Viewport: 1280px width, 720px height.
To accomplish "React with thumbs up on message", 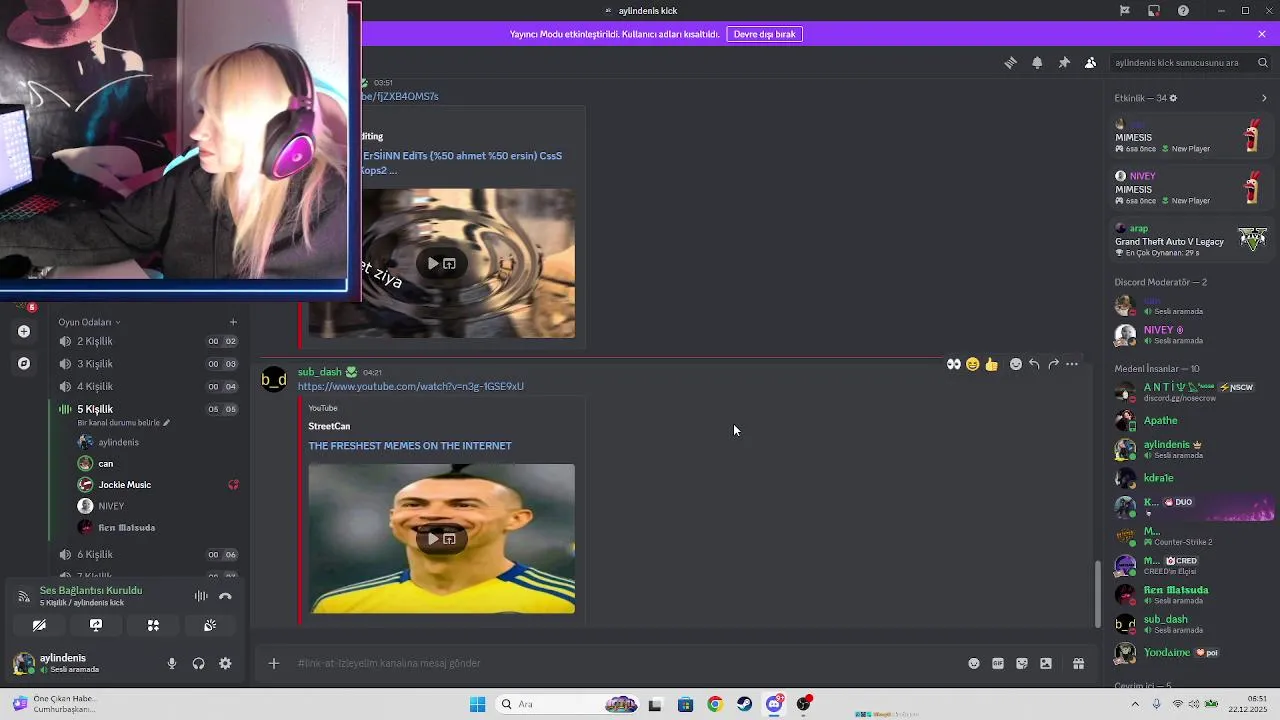I will click(991, 364).
